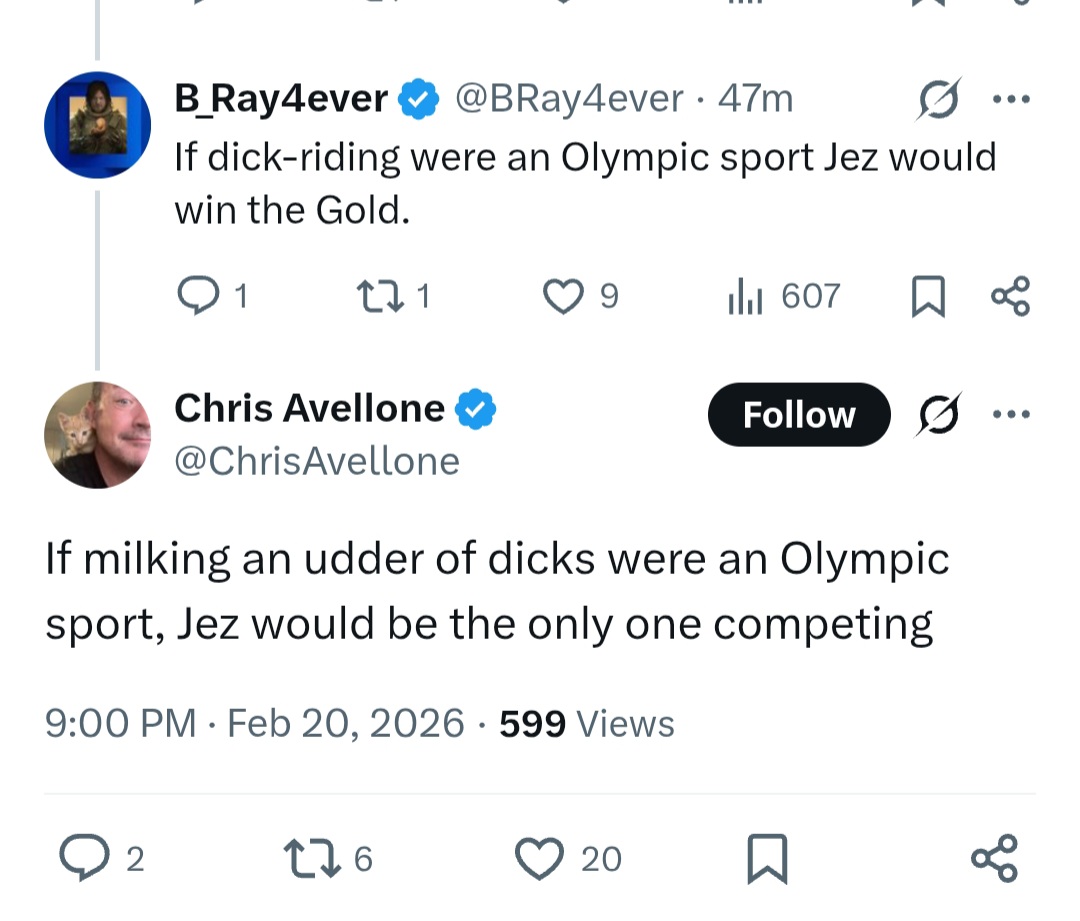Bookmark B_Ray4ever's reply
This screenshot has width=1080, height=921.
pyautogui.click(x=927, y=297)
